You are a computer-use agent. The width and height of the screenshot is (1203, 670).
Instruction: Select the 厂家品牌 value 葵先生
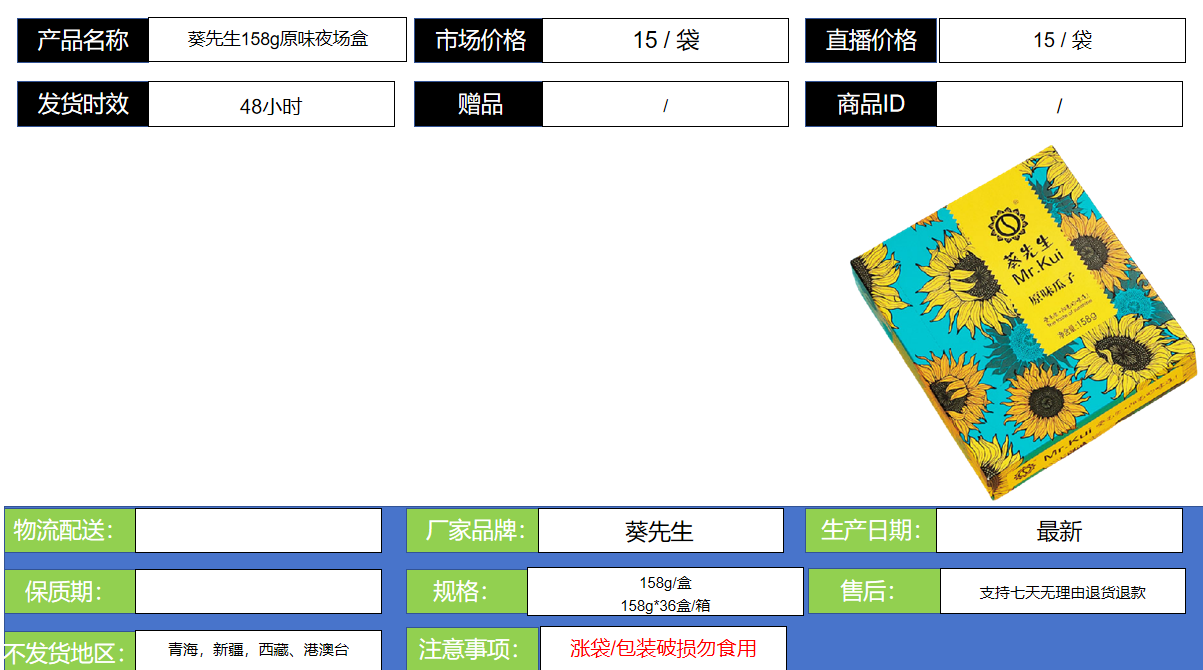[x=660, y=531]
